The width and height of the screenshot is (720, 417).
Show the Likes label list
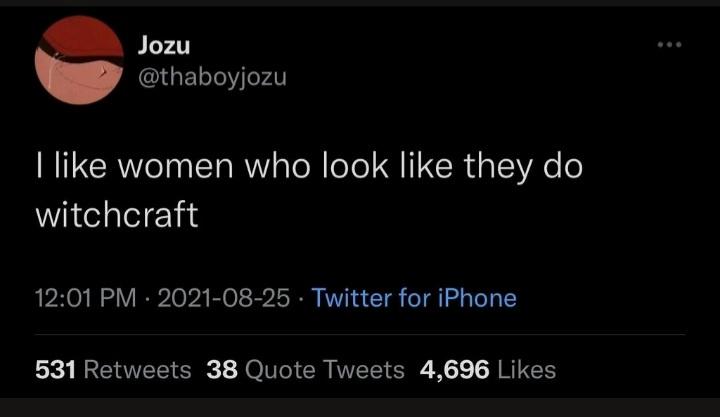click(x=526, y=370)
